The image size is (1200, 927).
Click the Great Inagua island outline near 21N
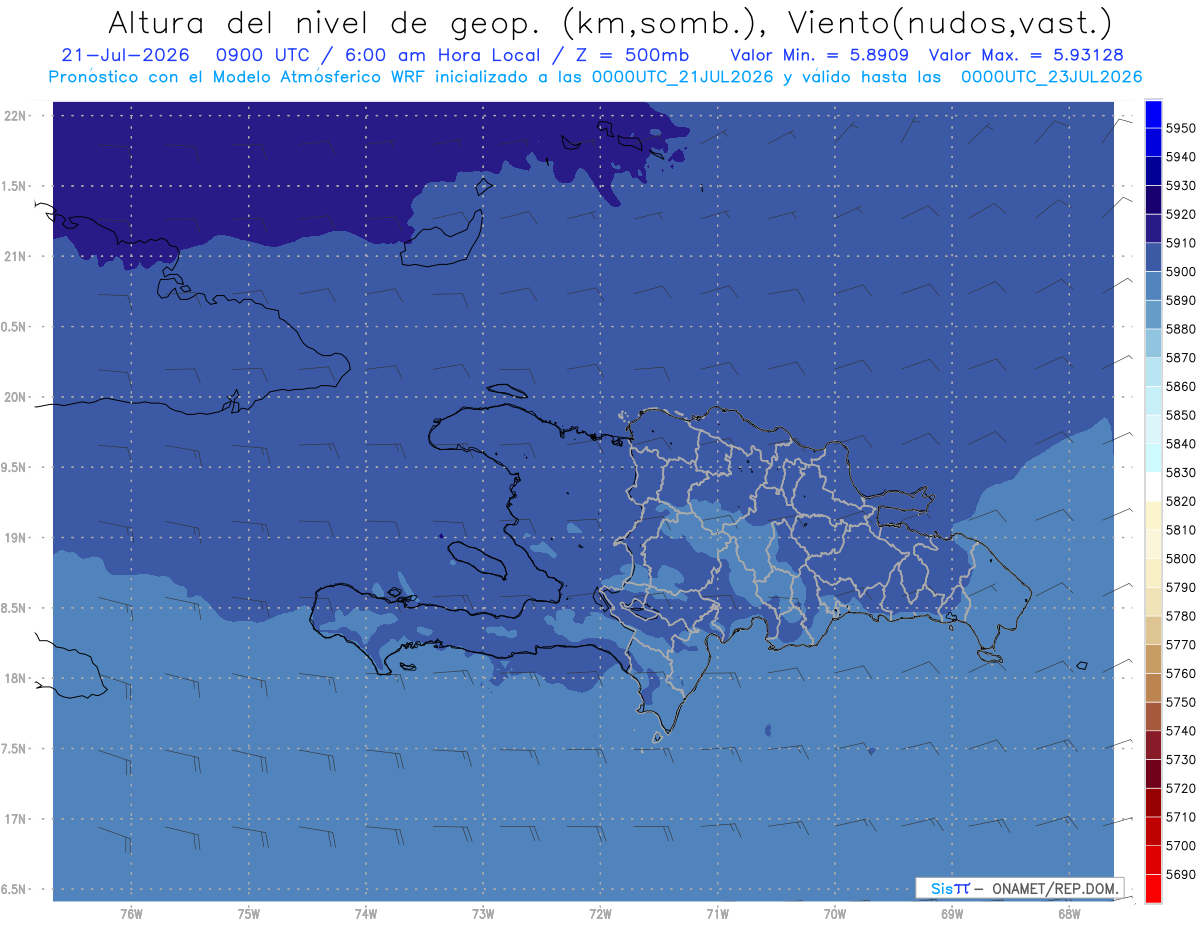[443, 239]
